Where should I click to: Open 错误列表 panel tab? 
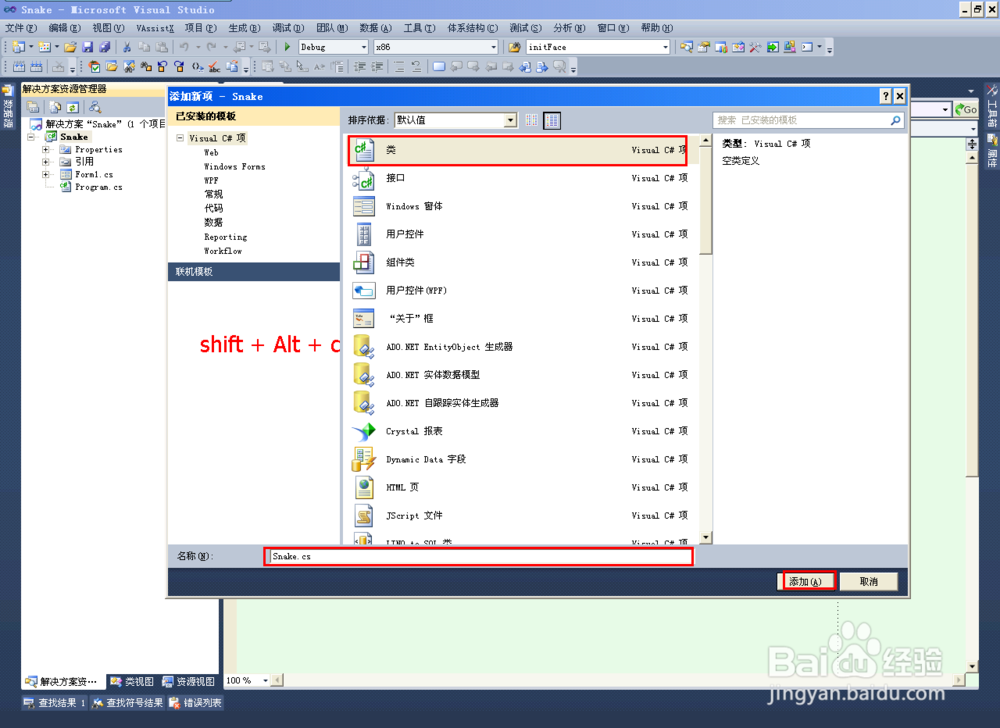coord(196,703)
